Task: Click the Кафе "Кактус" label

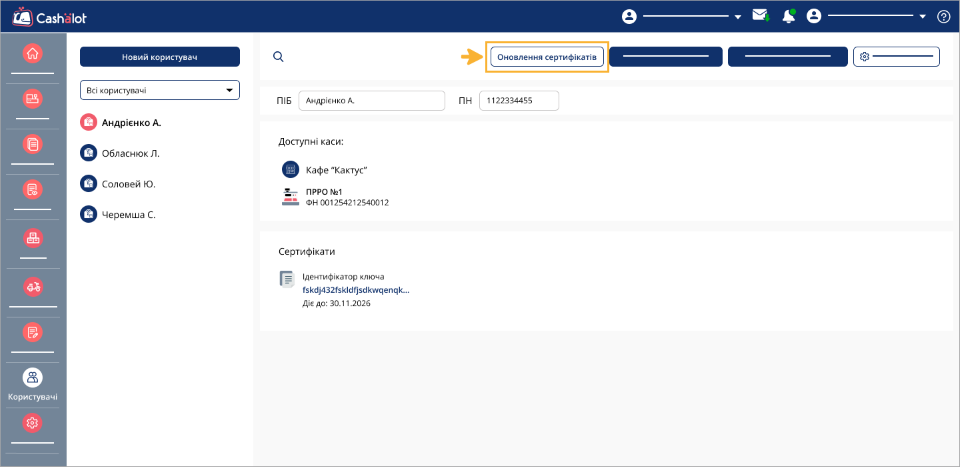Action: tap(336, 170)
